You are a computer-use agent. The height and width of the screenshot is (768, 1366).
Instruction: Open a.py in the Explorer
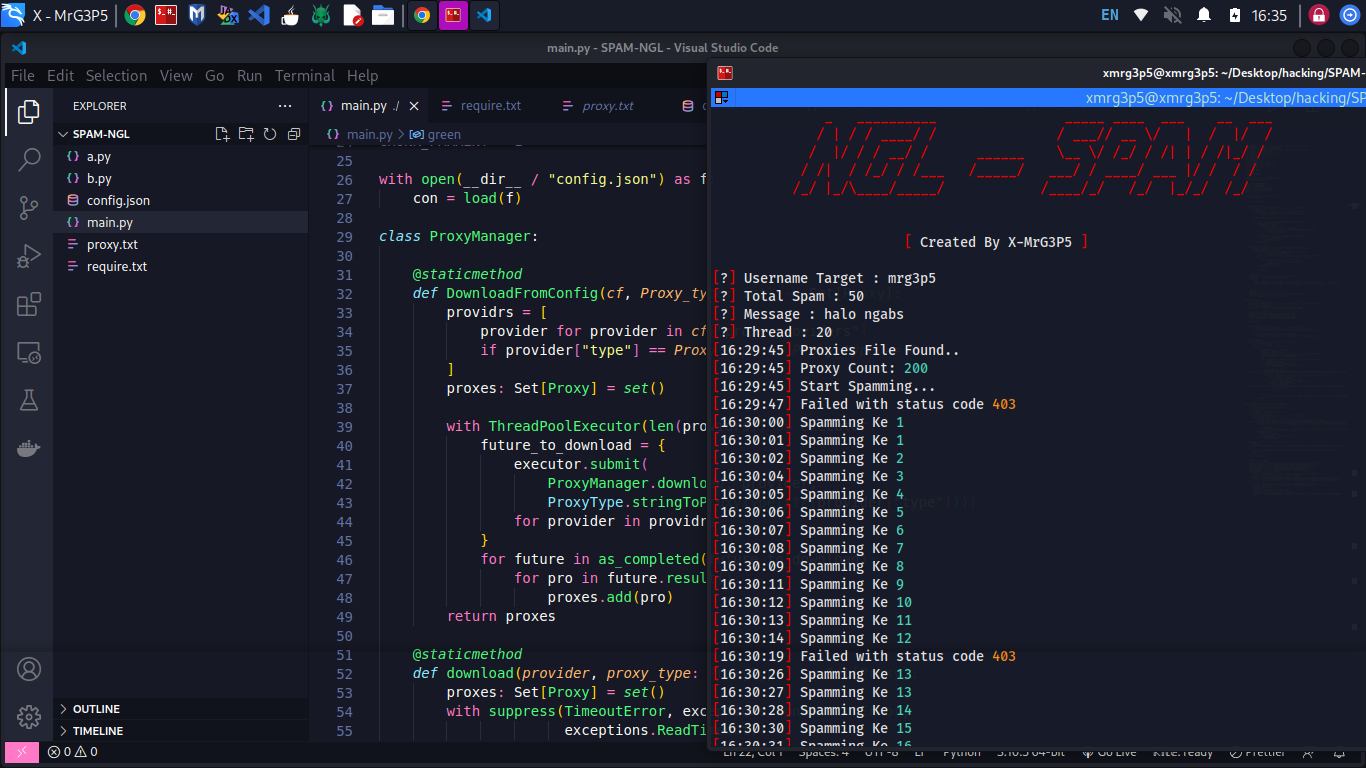click(180, 156)
